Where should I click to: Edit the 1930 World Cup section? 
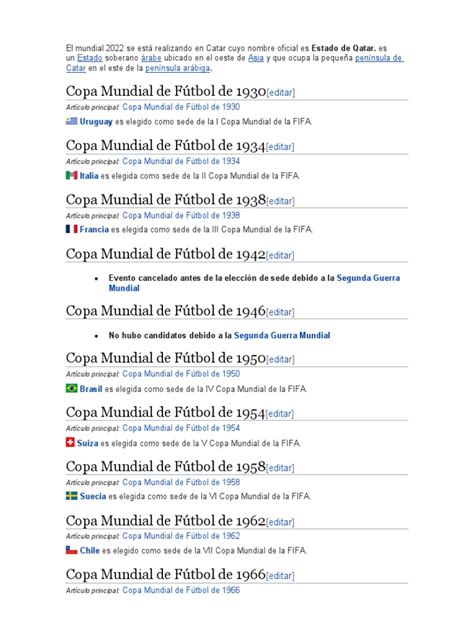click(281, 93)
